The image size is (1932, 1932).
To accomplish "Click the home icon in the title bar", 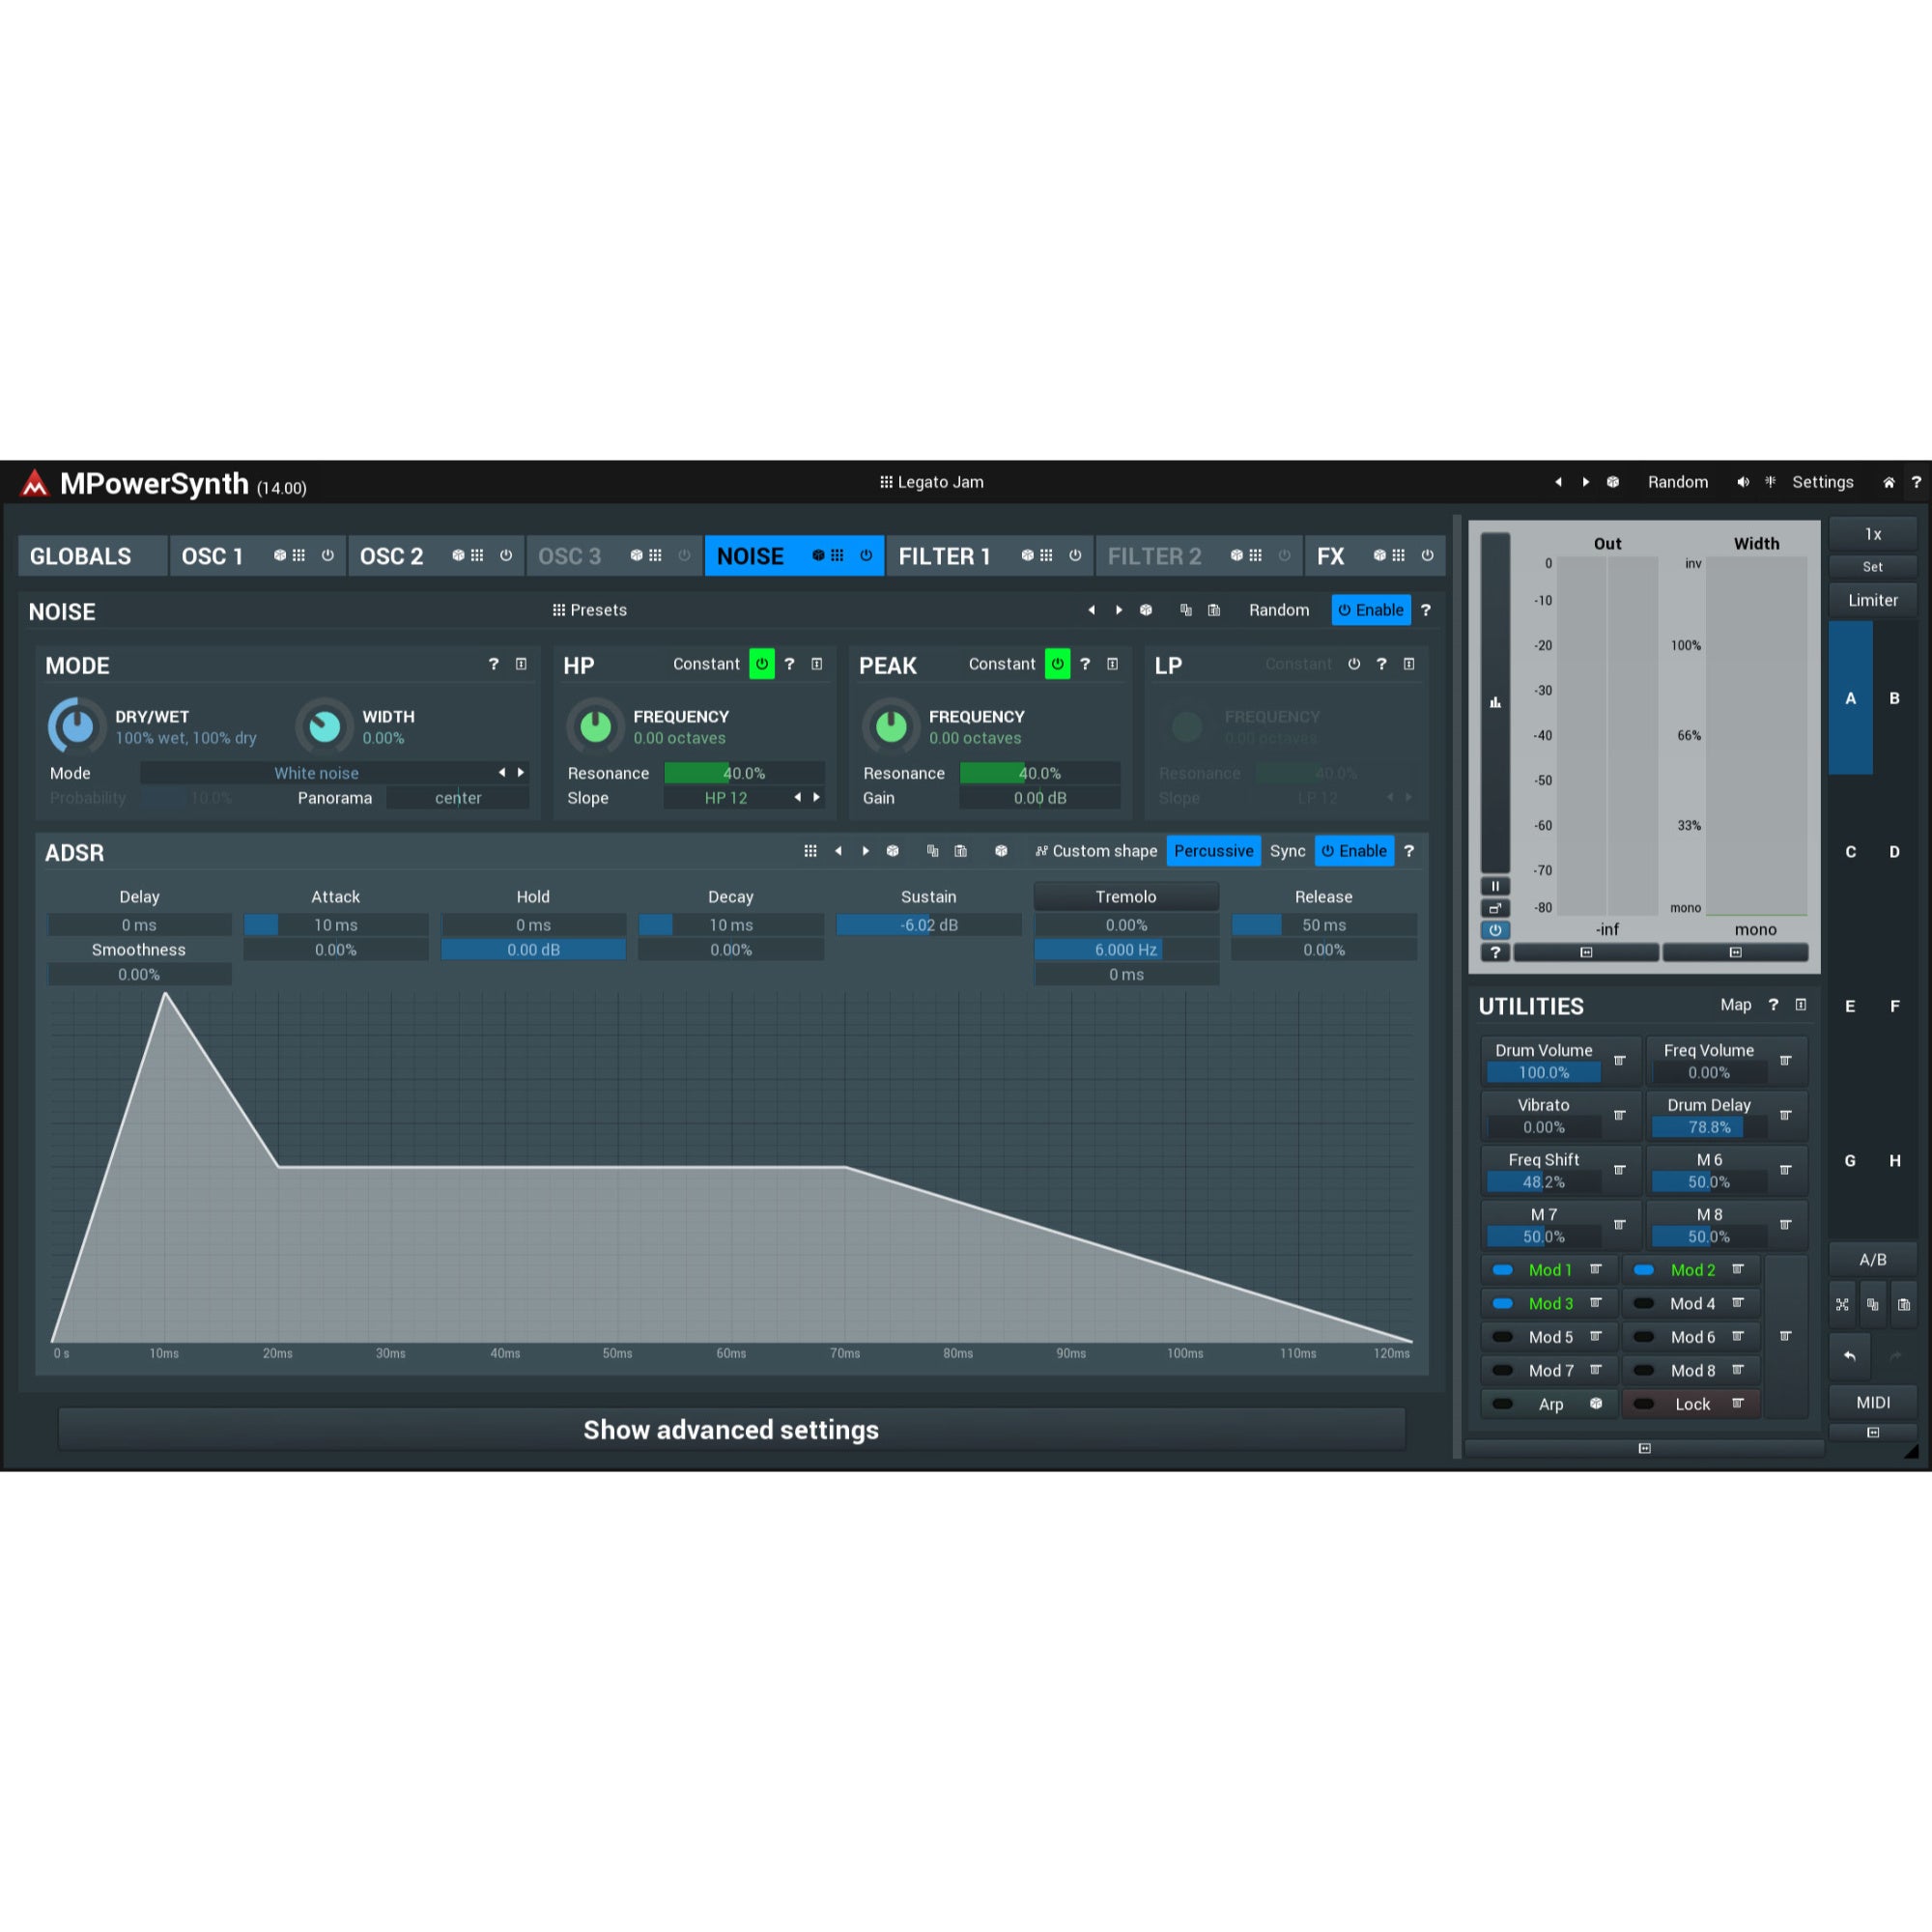I will tap(1889, 482).
